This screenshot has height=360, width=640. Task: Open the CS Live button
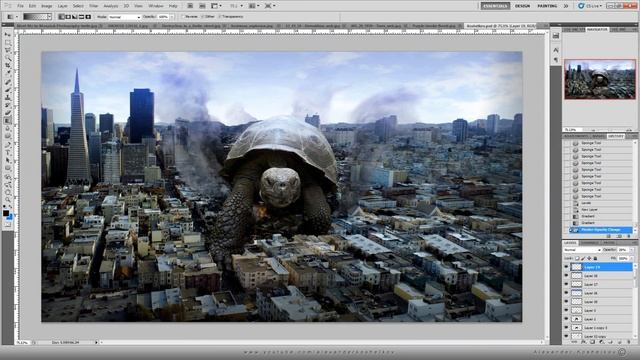tap(591, 6)
